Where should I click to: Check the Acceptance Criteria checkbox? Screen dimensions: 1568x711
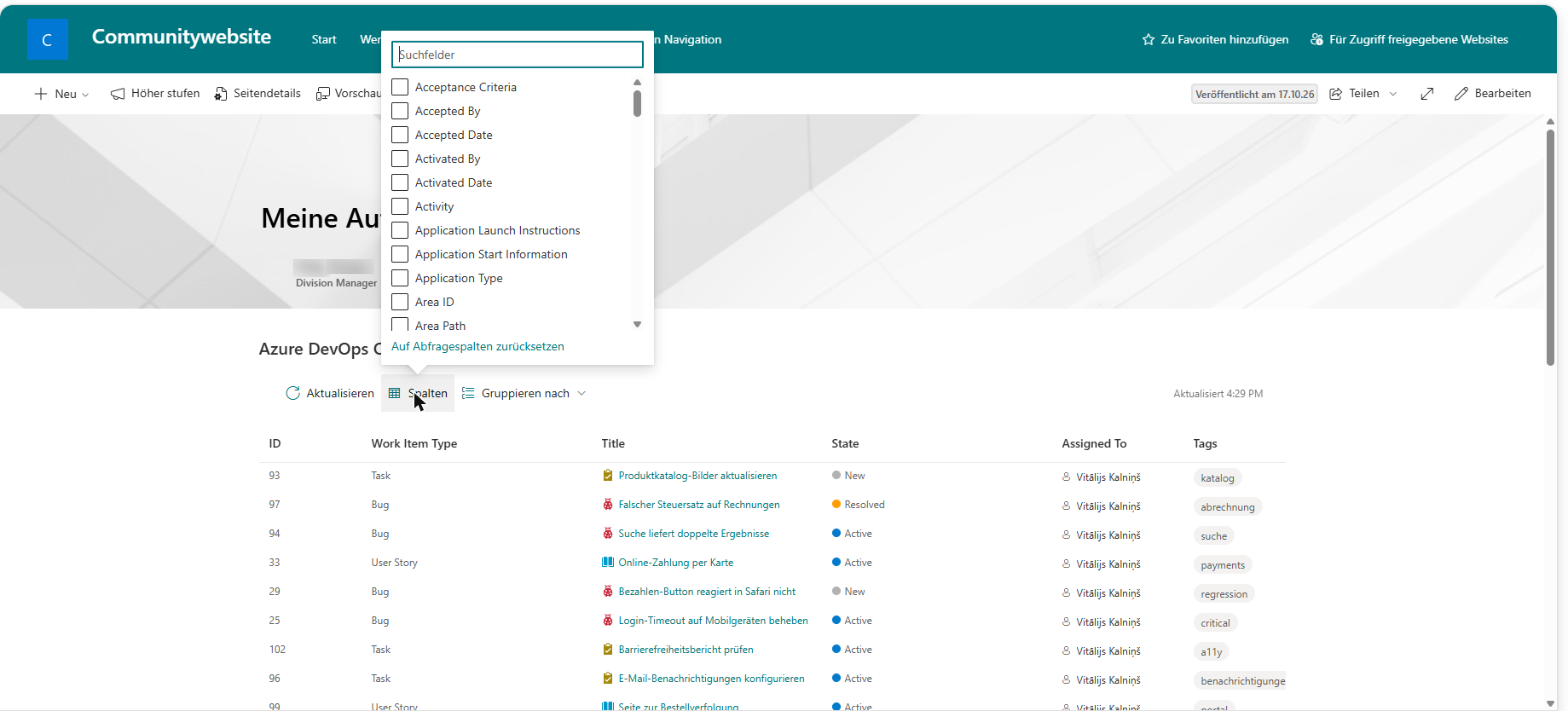tap(400, 87)
